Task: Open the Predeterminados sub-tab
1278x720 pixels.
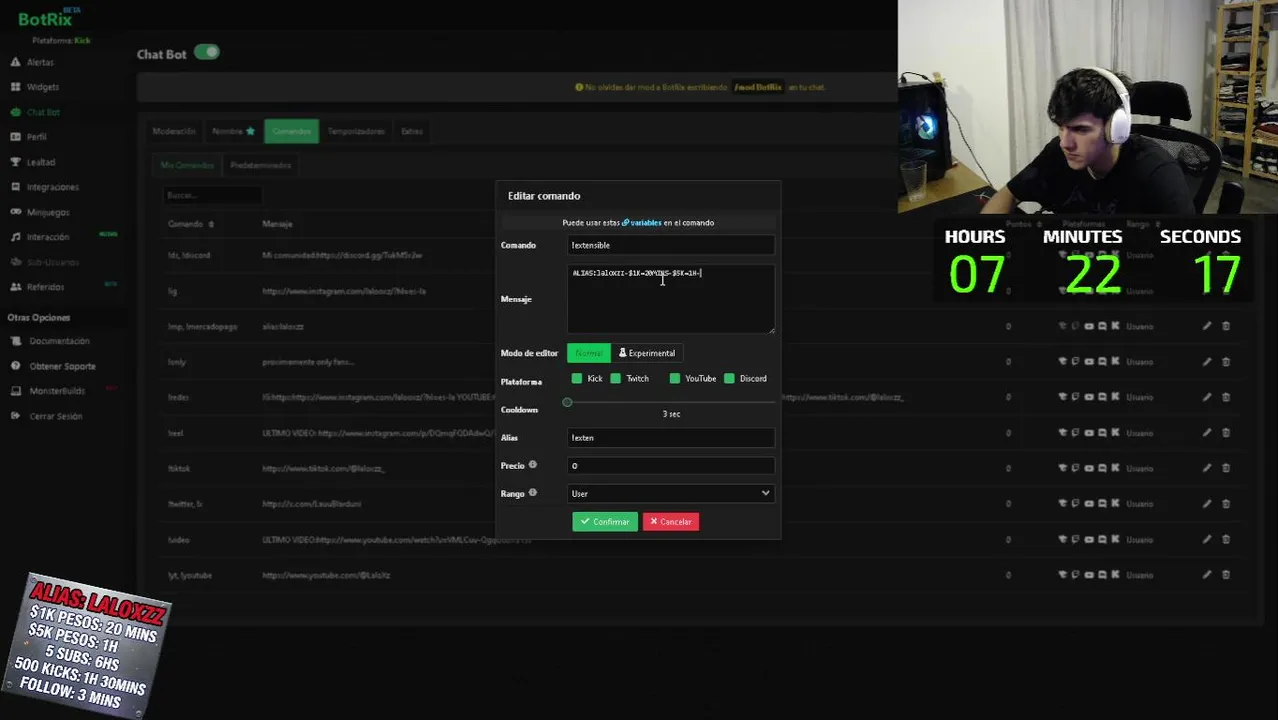Action: (x=260, y=165)
